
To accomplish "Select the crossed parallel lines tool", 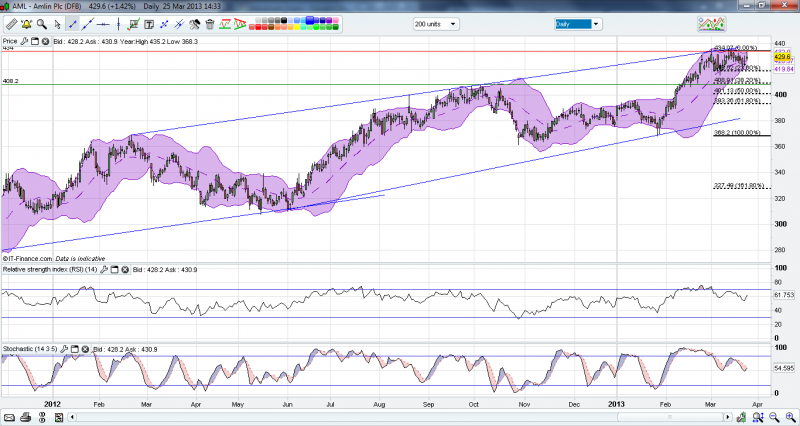I will 179,24.
